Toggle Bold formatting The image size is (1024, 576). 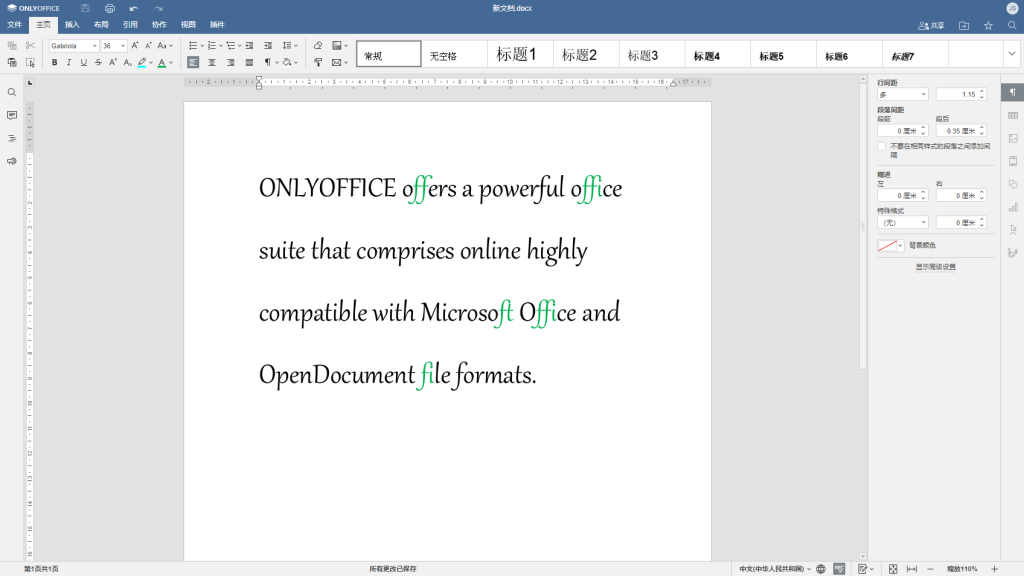(55, 63)
